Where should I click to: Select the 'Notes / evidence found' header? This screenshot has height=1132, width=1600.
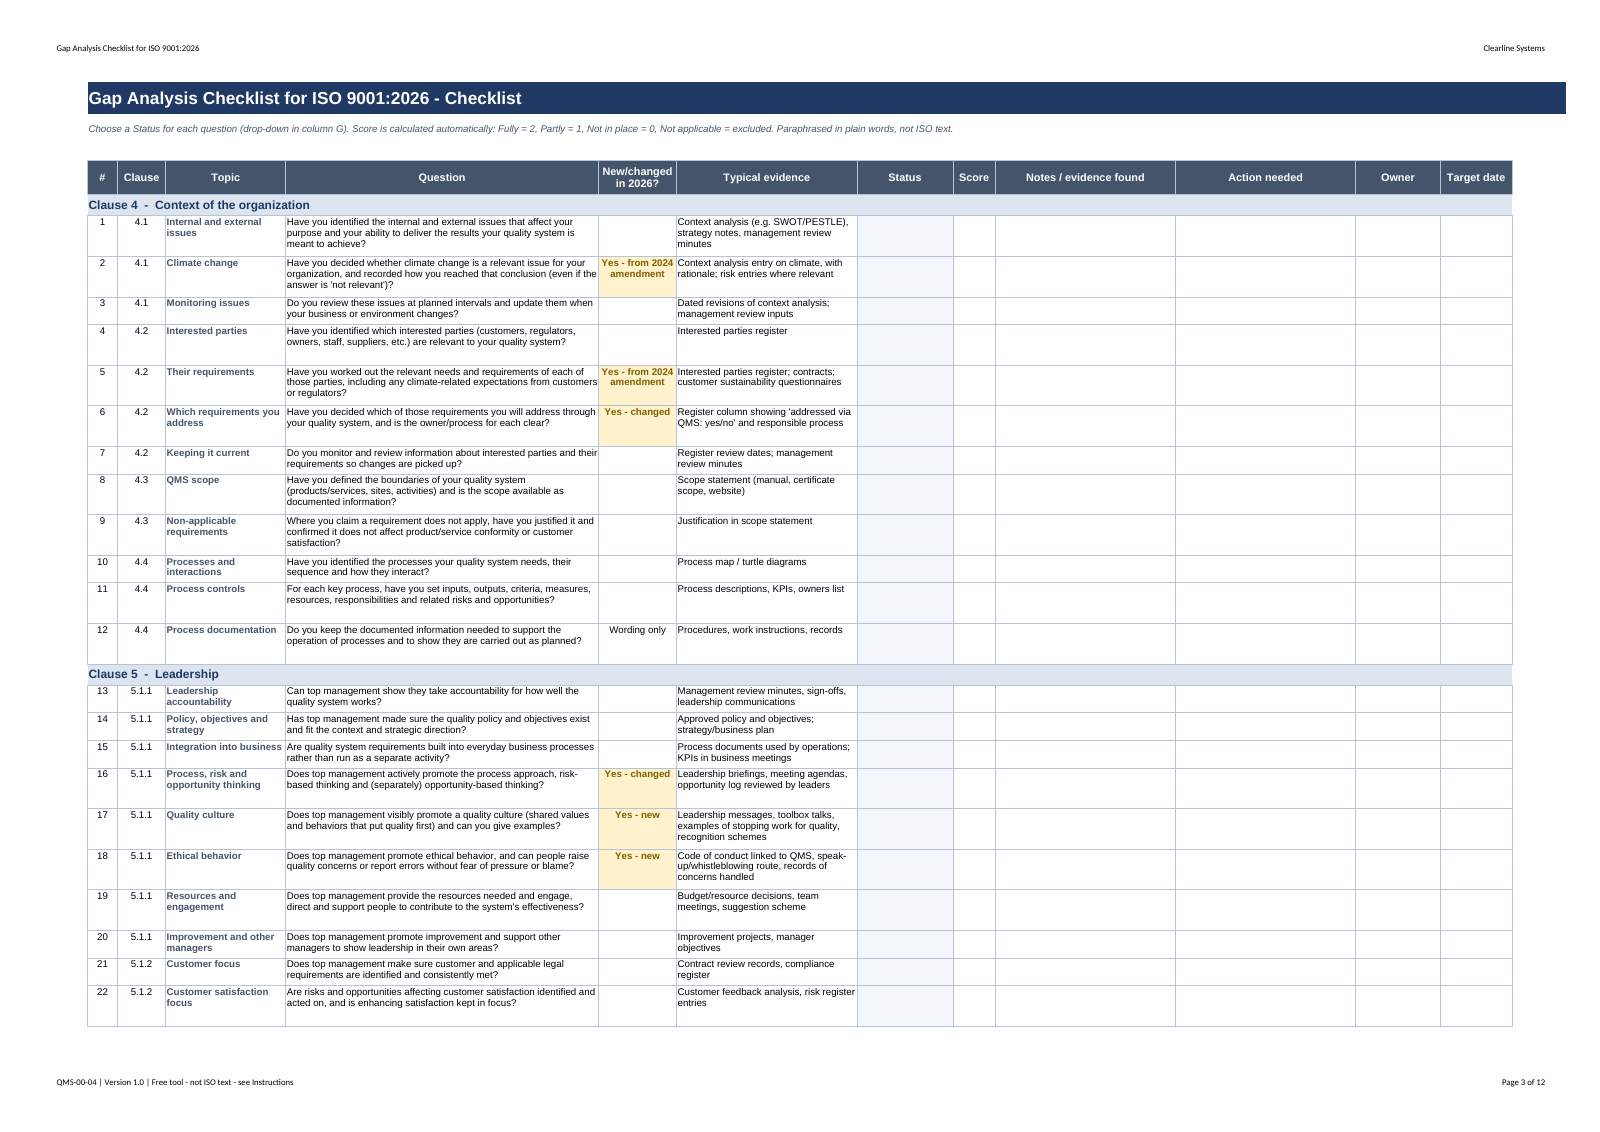tap(1085, 178)
